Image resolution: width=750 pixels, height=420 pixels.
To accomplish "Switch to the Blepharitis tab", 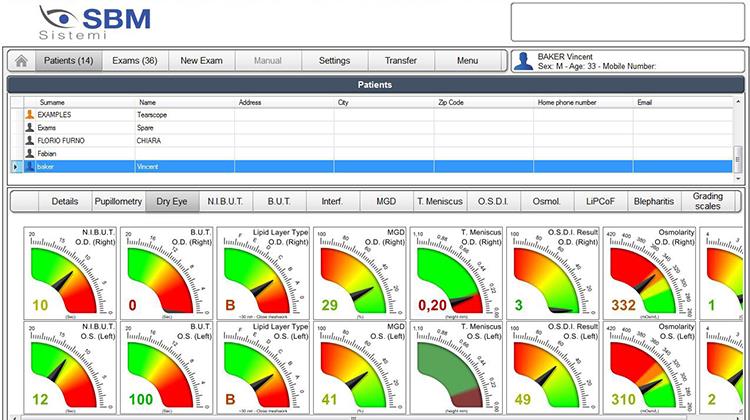I will click(654, 201).
